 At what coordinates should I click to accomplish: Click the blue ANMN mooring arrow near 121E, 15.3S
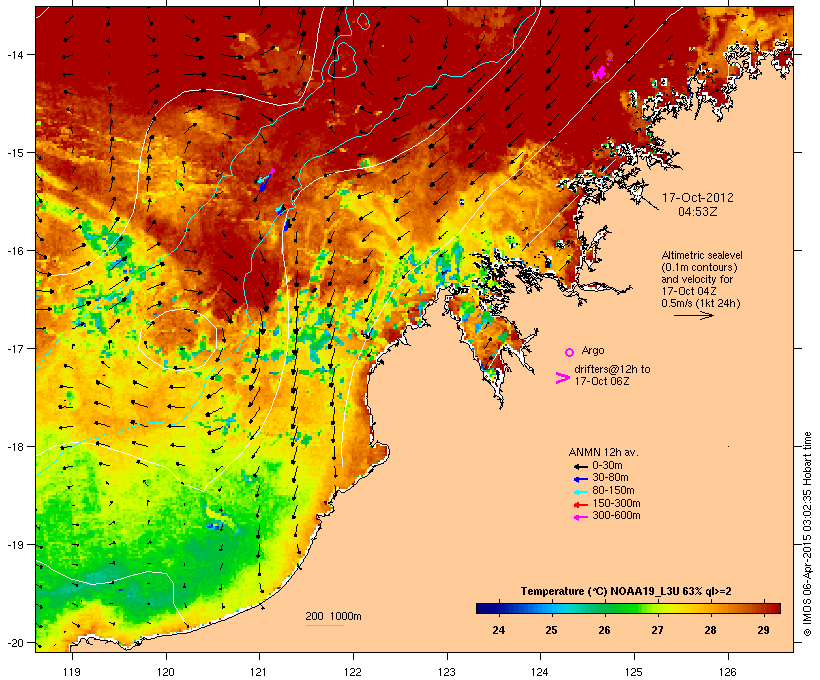click(265, 182)
